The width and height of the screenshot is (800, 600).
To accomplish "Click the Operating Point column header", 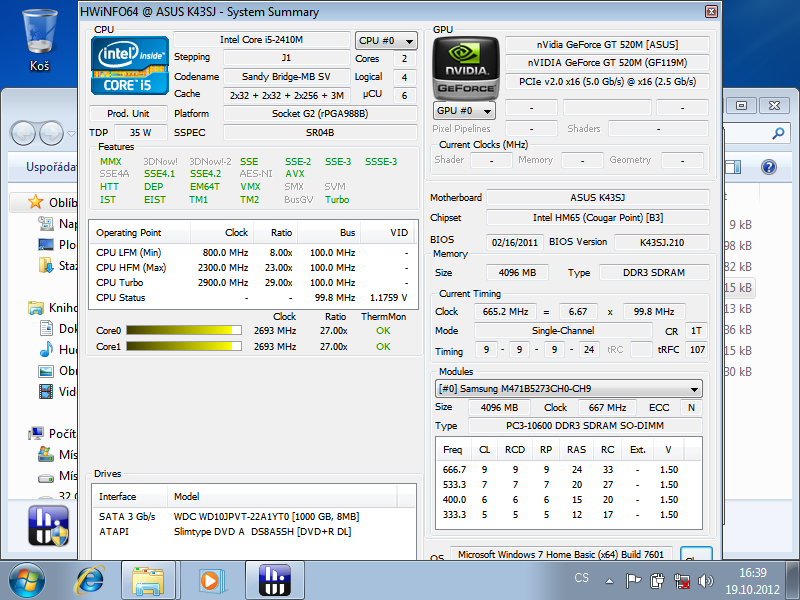I will tap(140, 233).
